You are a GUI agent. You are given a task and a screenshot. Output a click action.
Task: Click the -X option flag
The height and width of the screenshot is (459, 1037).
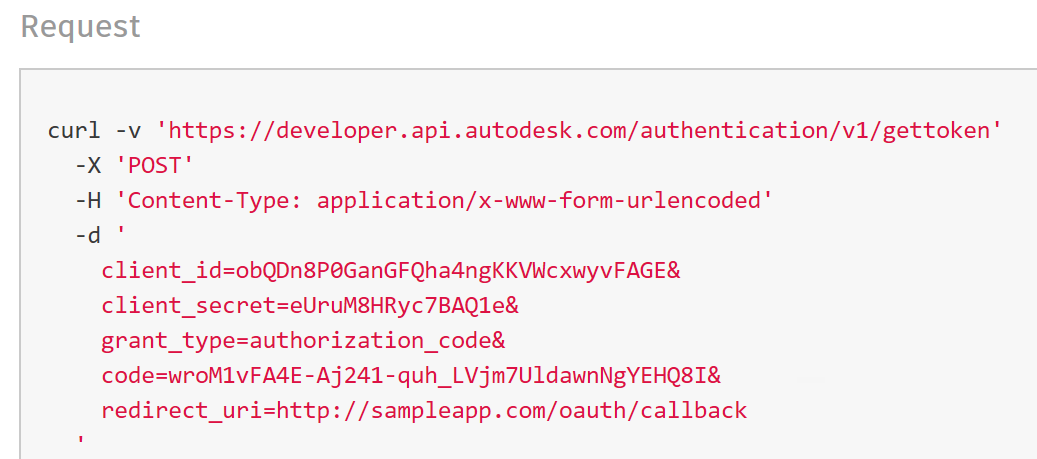click(87, 165)
